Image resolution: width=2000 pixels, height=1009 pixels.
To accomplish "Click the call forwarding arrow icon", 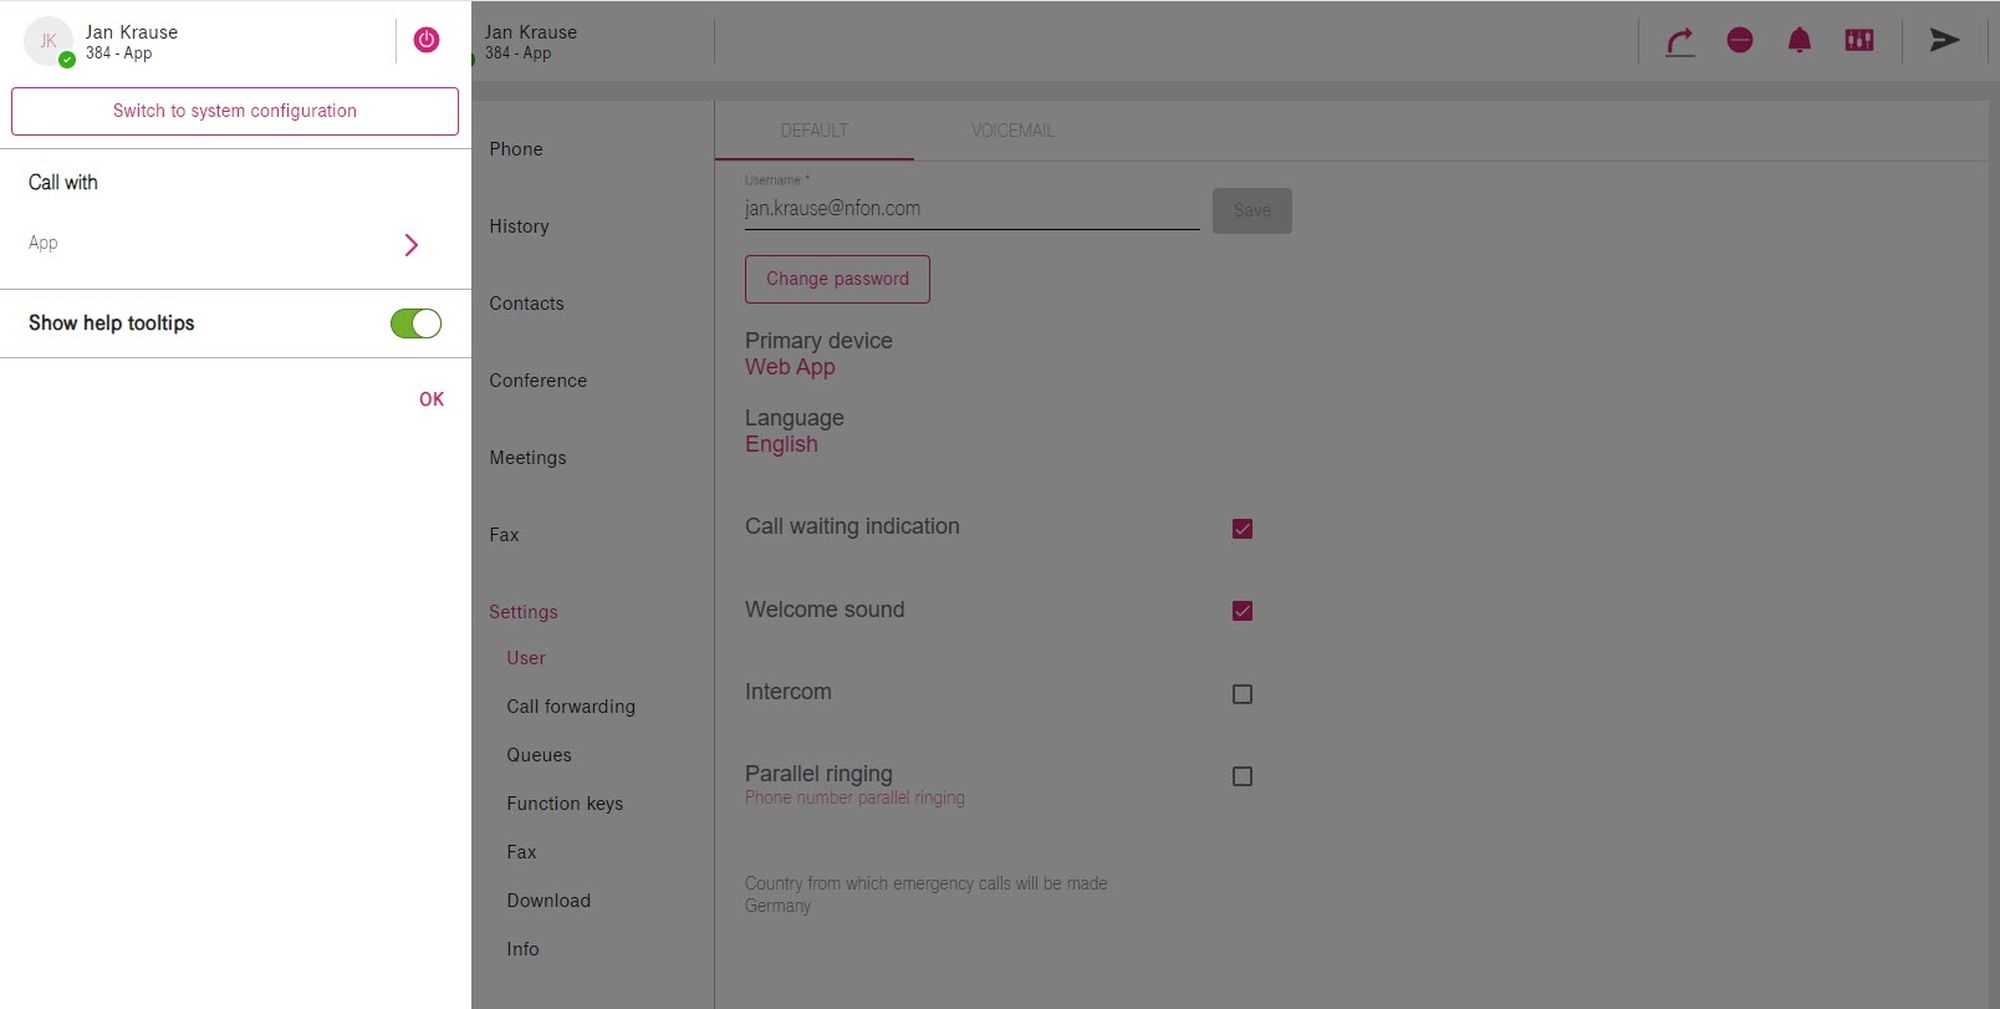I will pos(1680,41).
